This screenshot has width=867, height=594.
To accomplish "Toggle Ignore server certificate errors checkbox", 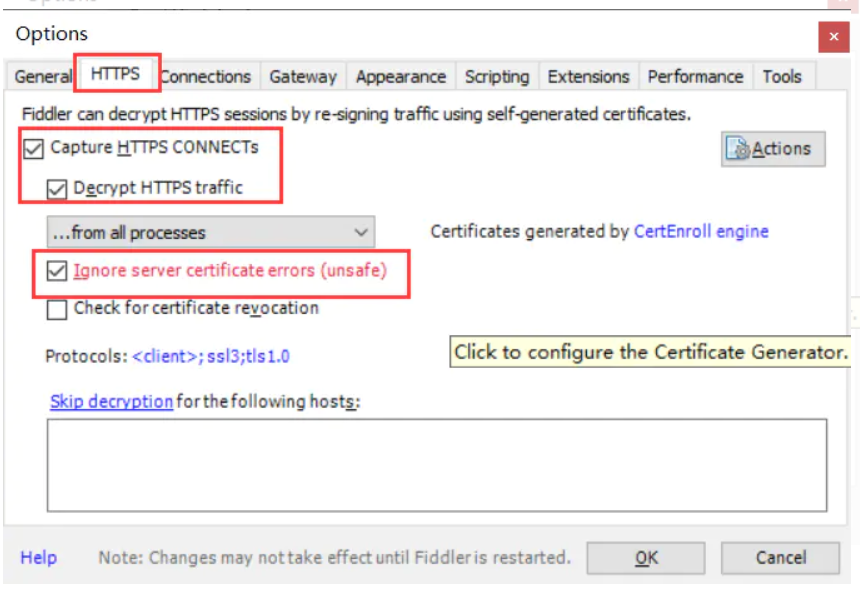I will [x=56, y=271].
